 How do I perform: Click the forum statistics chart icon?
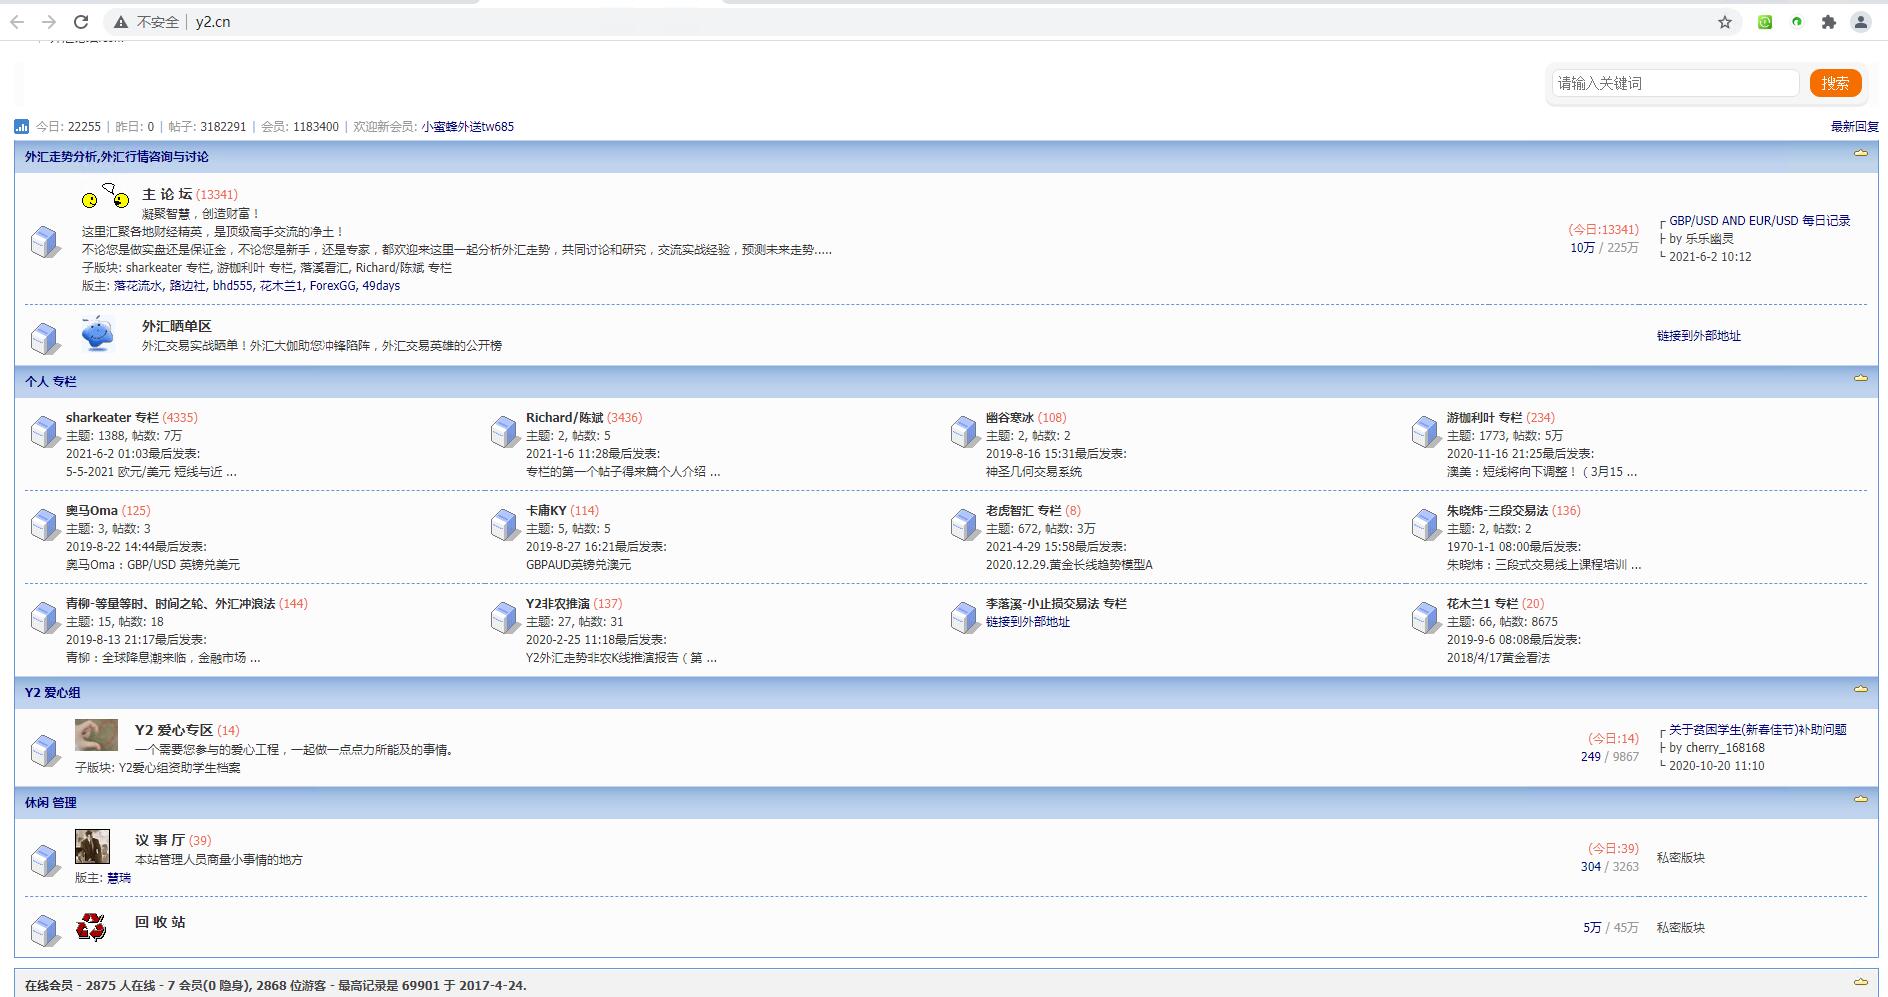point(22,126)
